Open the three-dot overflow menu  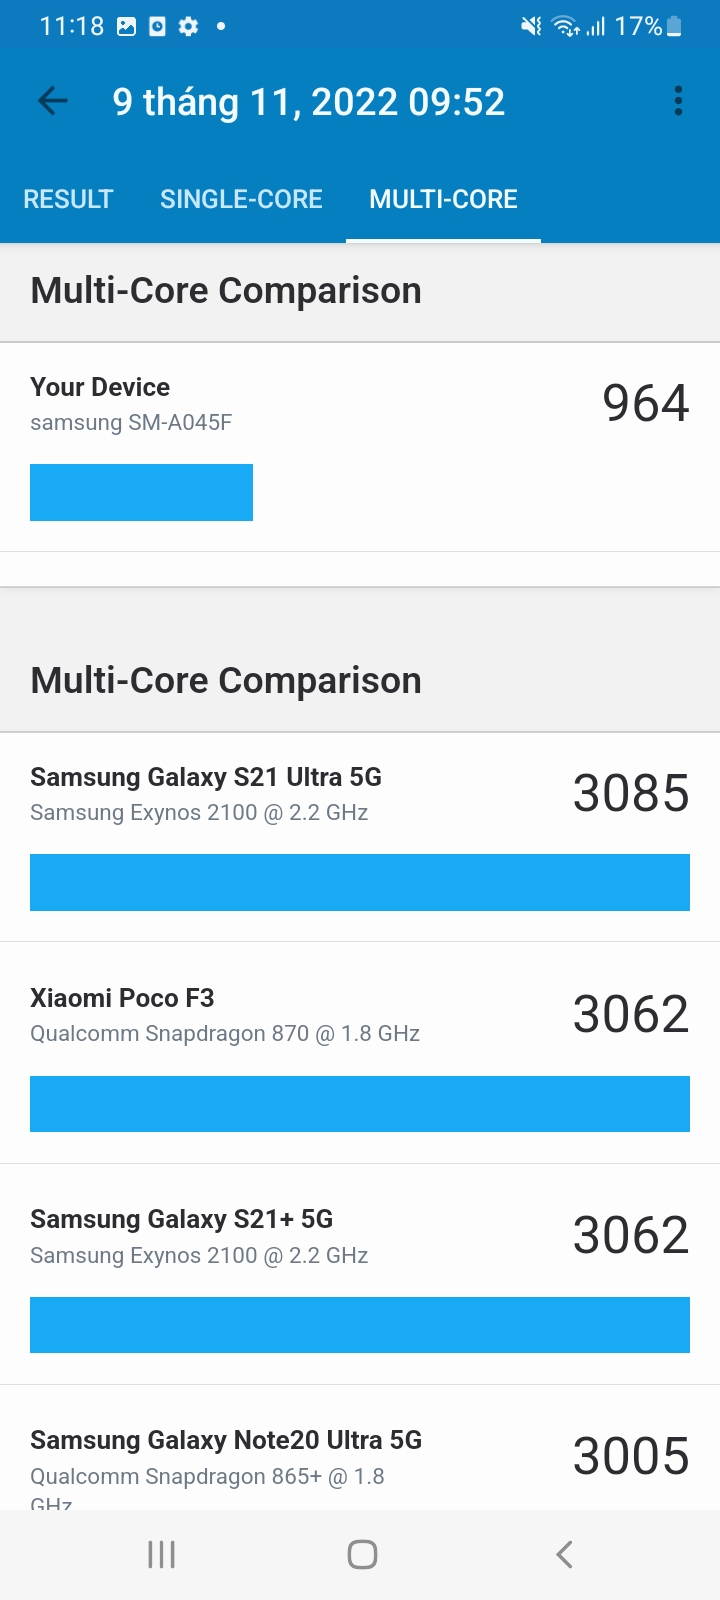678,101
